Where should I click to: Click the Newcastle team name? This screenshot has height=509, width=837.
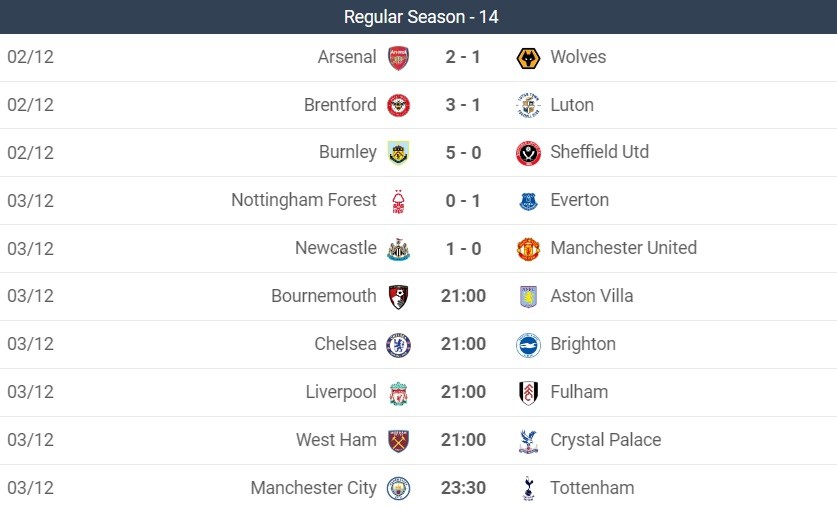coord(336,248)
